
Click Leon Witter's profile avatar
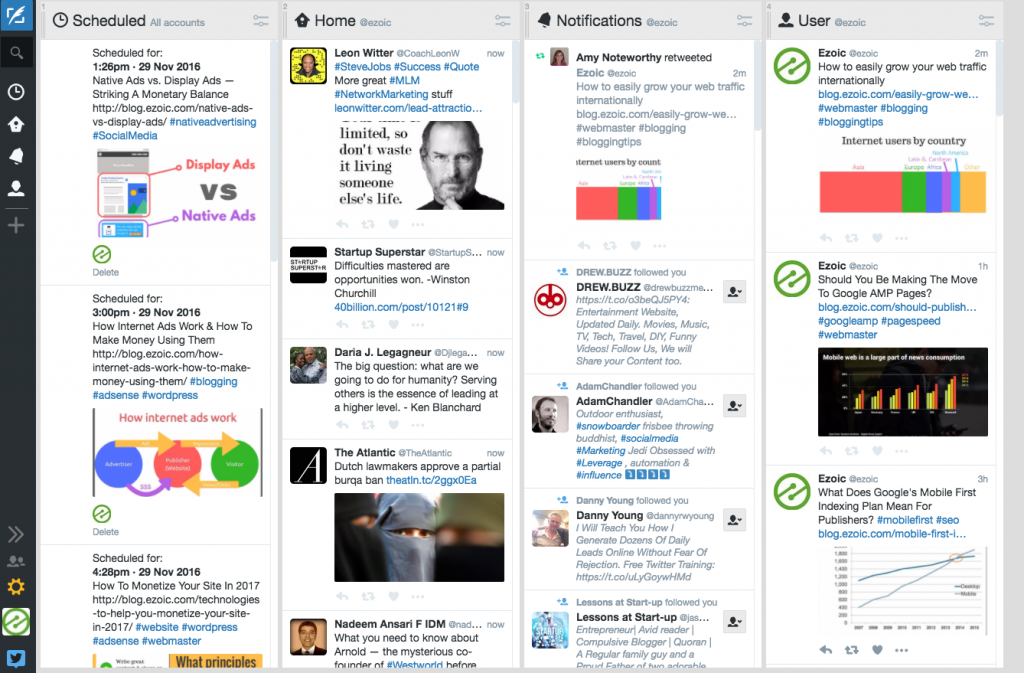click(x=308, y=65)
